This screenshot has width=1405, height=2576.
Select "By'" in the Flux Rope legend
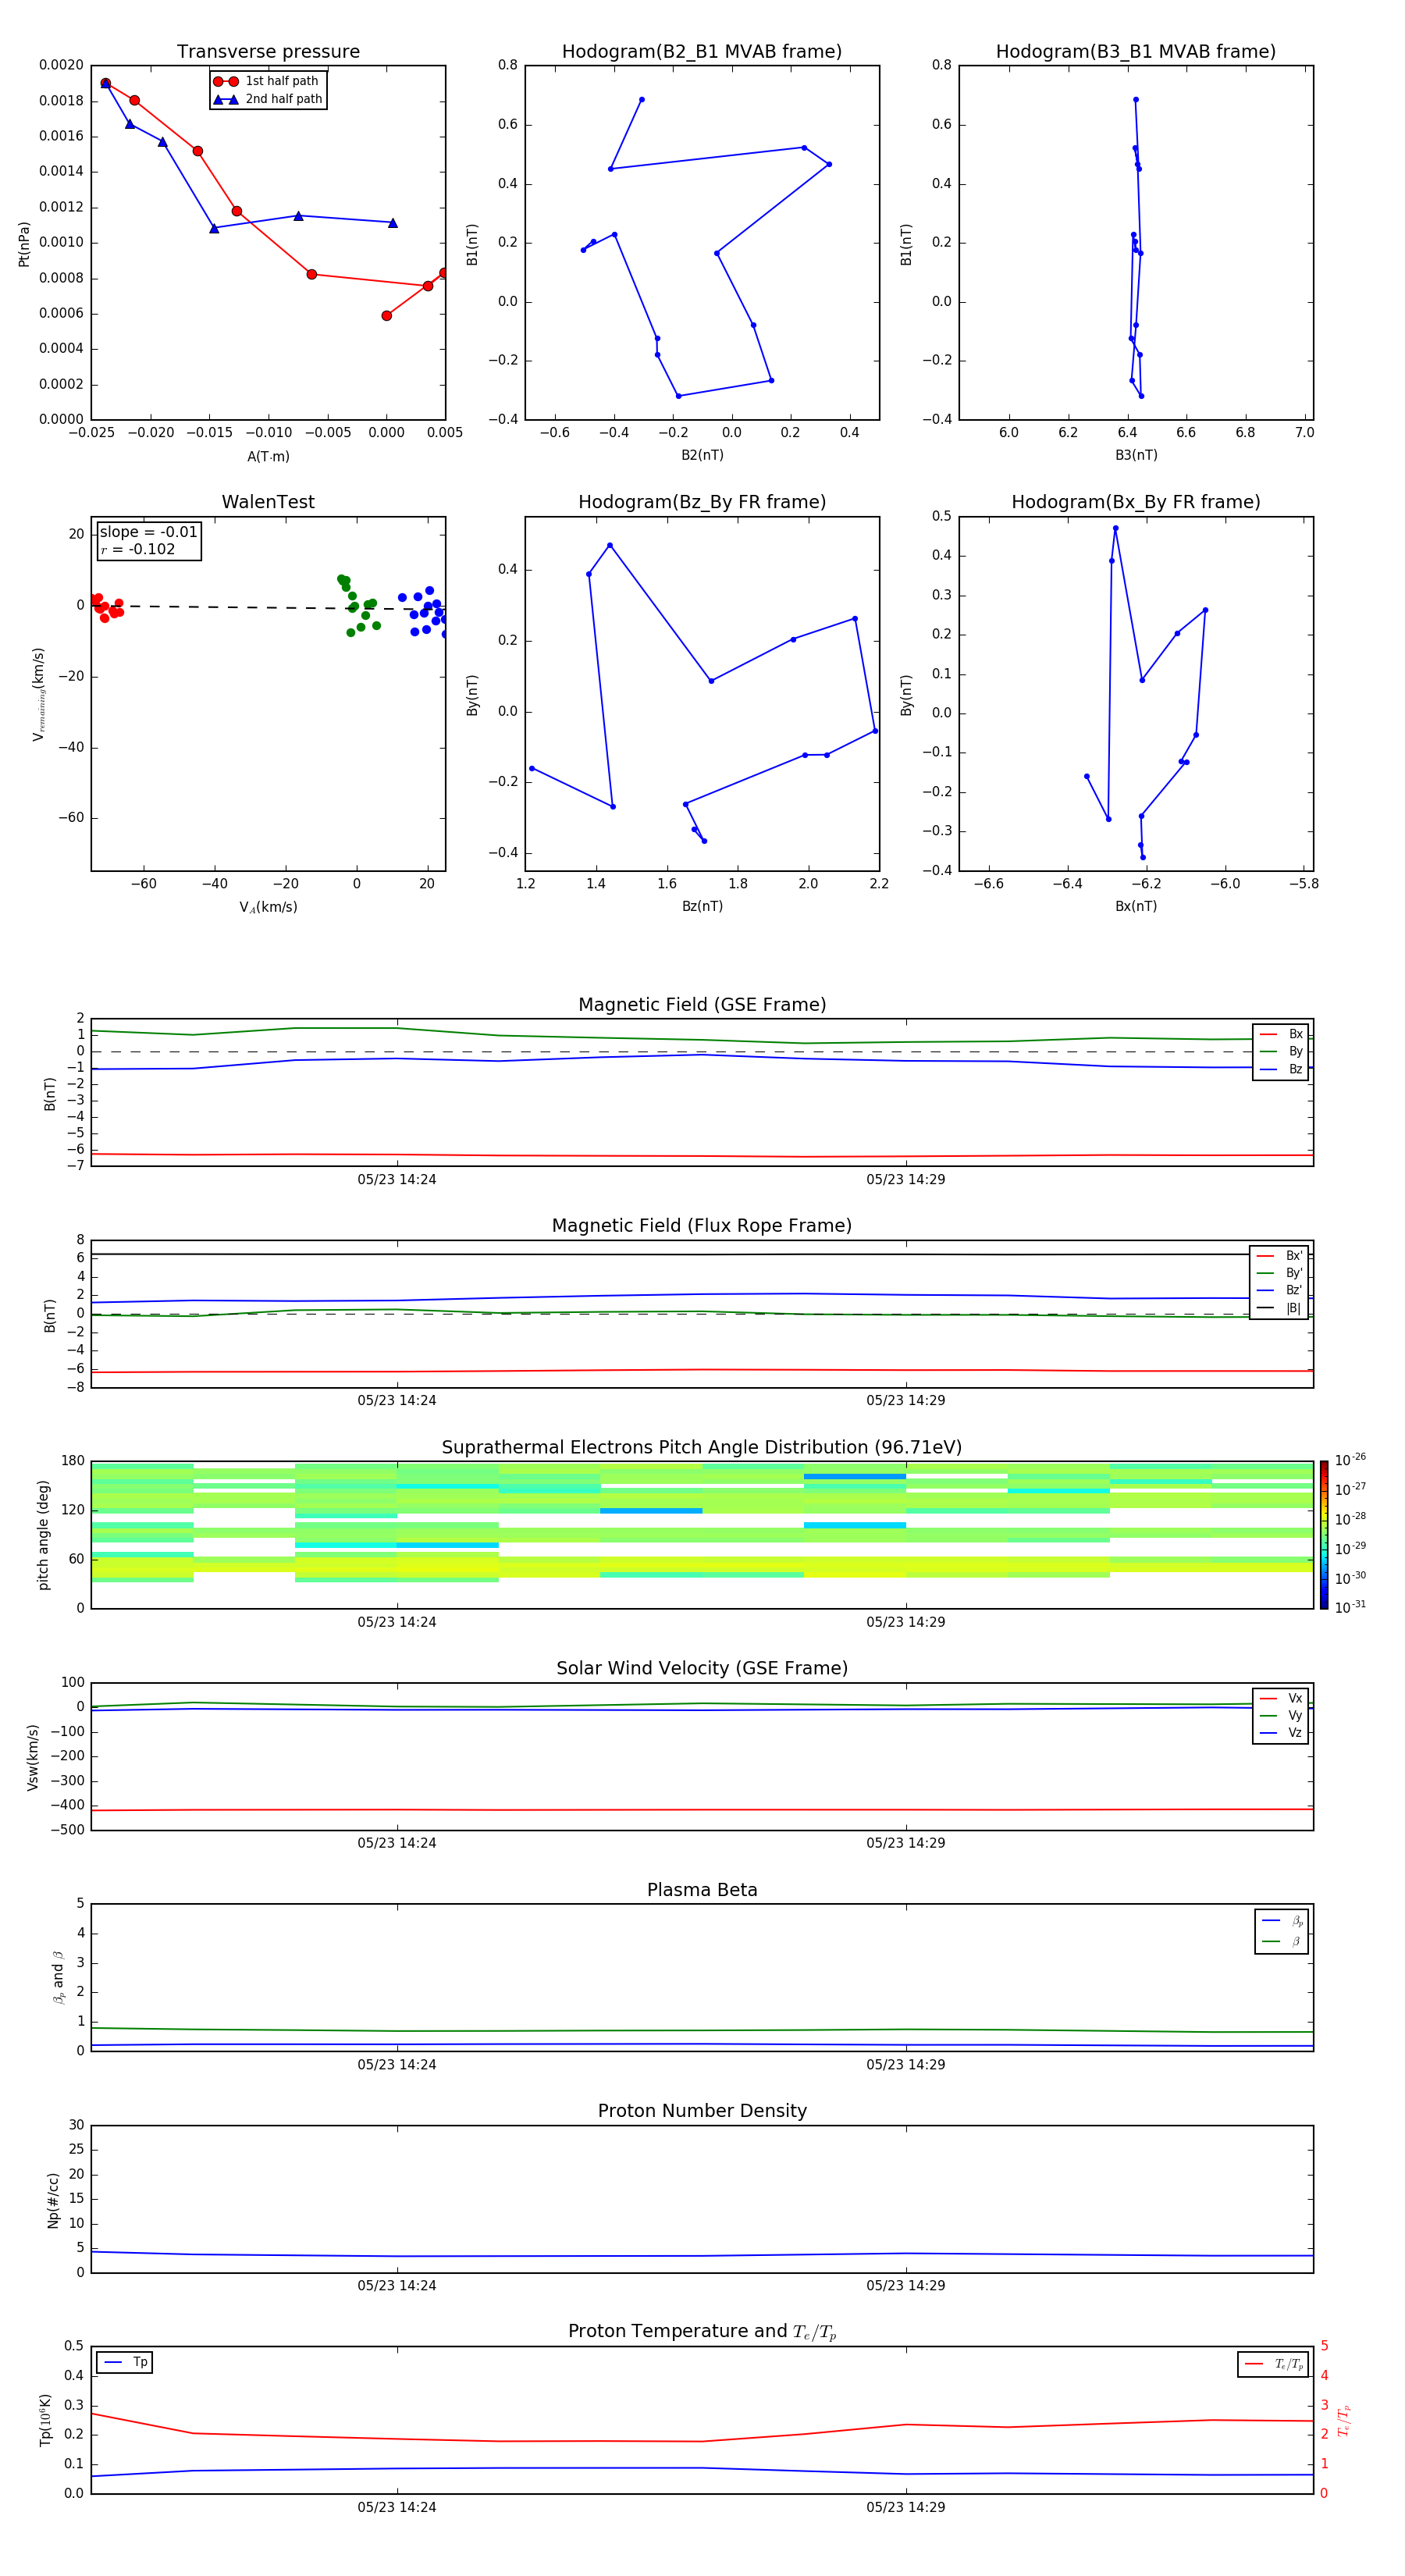coord(1280,1273)
